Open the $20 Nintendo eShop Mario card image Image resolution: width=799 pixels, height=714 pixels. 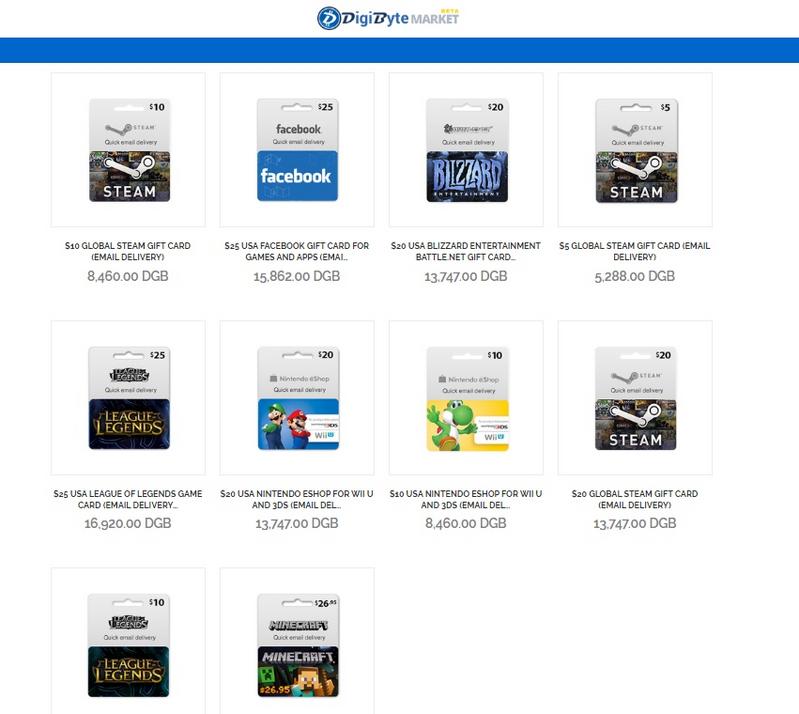click(x=297, y=398)
